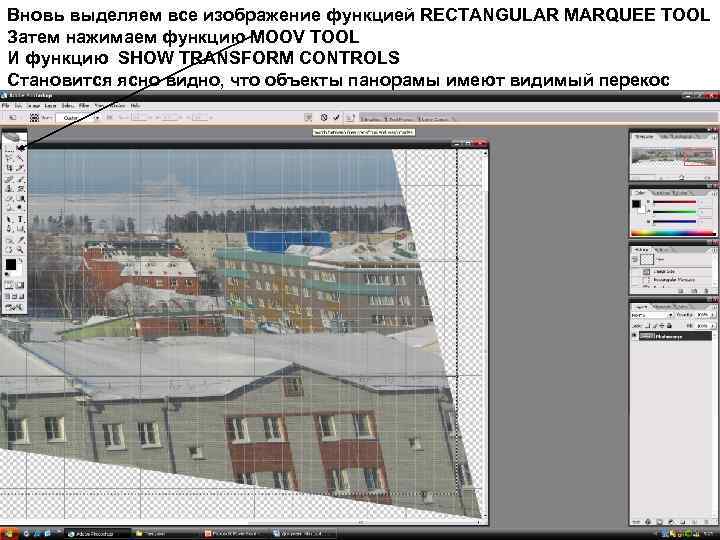This screenshot has height=540, width=720.
Task: Open the Image menu
Action: (x=34, y=106)
